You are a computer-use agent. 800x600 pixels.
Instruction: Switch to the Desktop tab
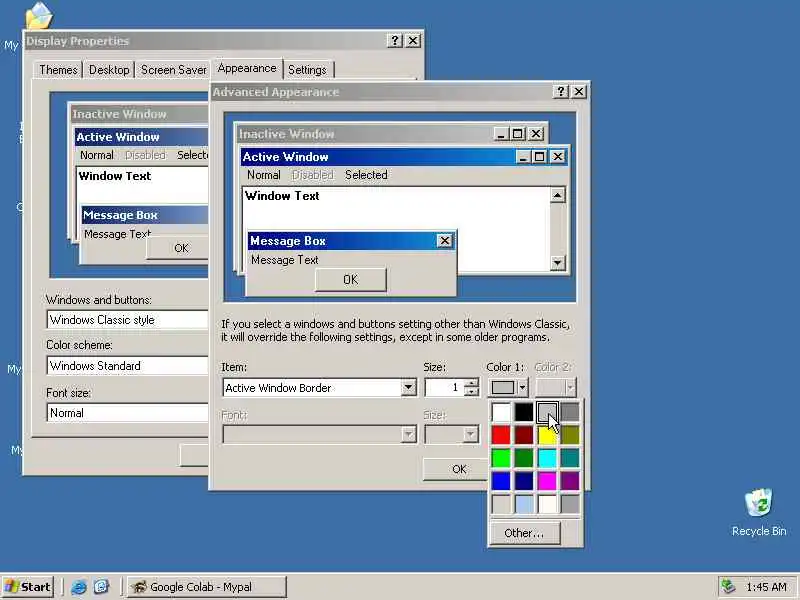coord(109,70)
